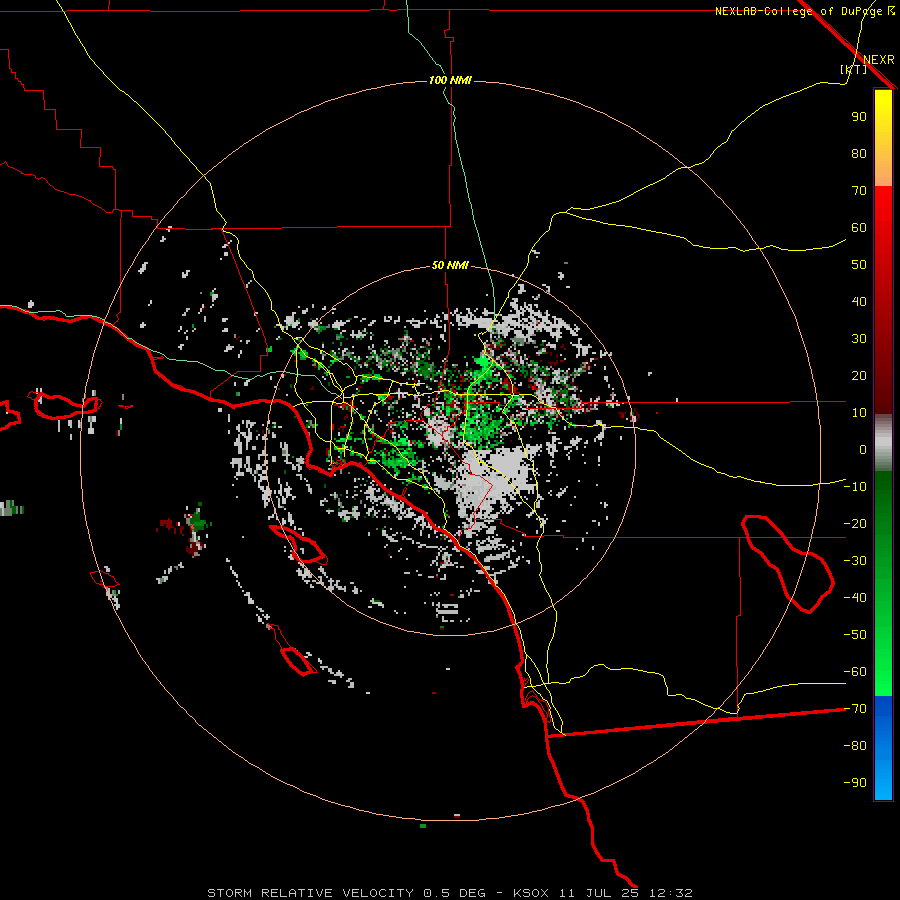
Task: Click the -30 value on velocity scale
Action: tap(855, 561)
